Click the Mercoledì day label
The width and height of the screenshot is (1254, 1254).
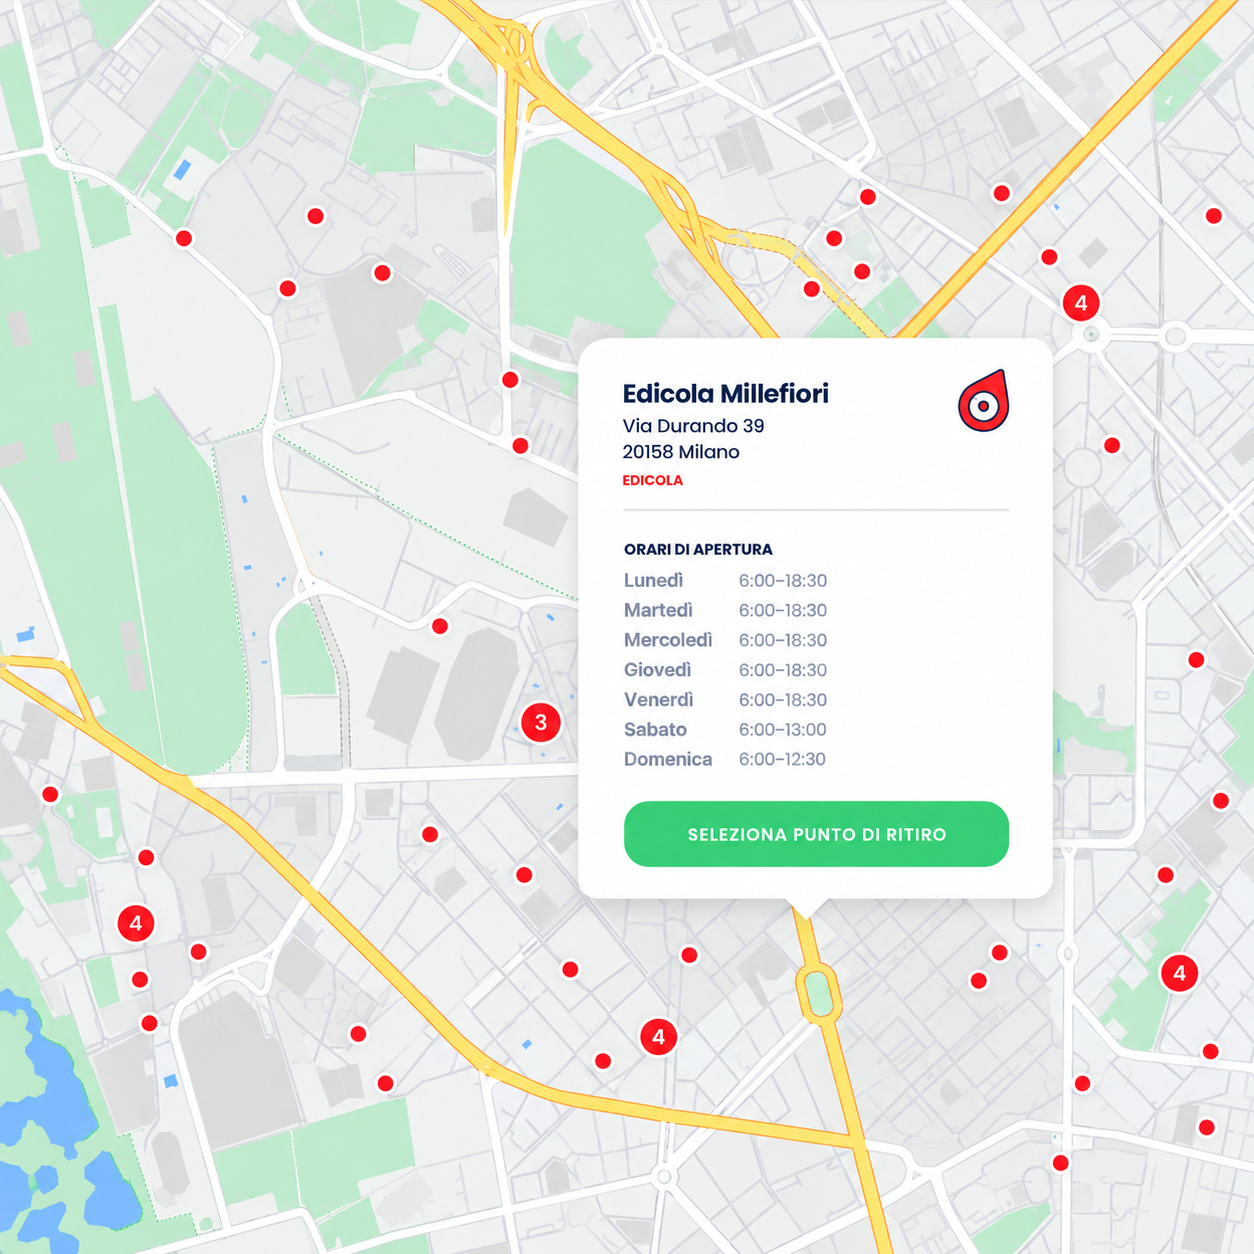coord(668,640)
